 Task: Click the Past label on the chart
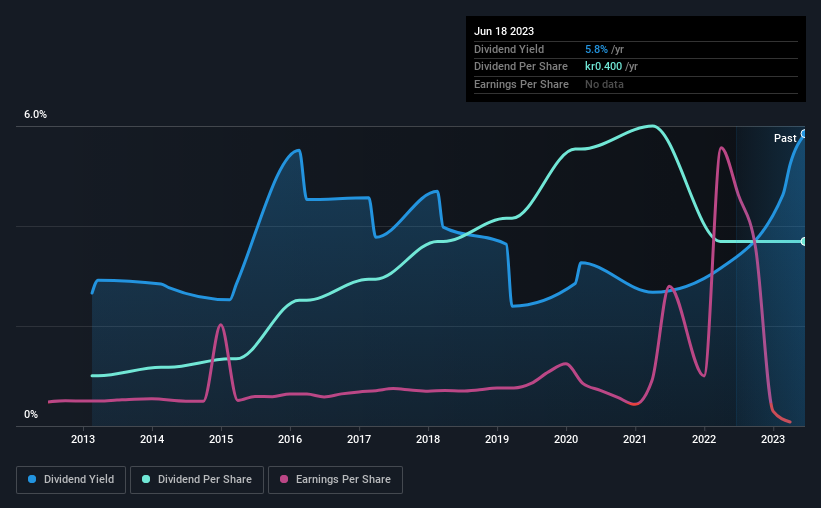pyautogui.click(x=785, y=138)
